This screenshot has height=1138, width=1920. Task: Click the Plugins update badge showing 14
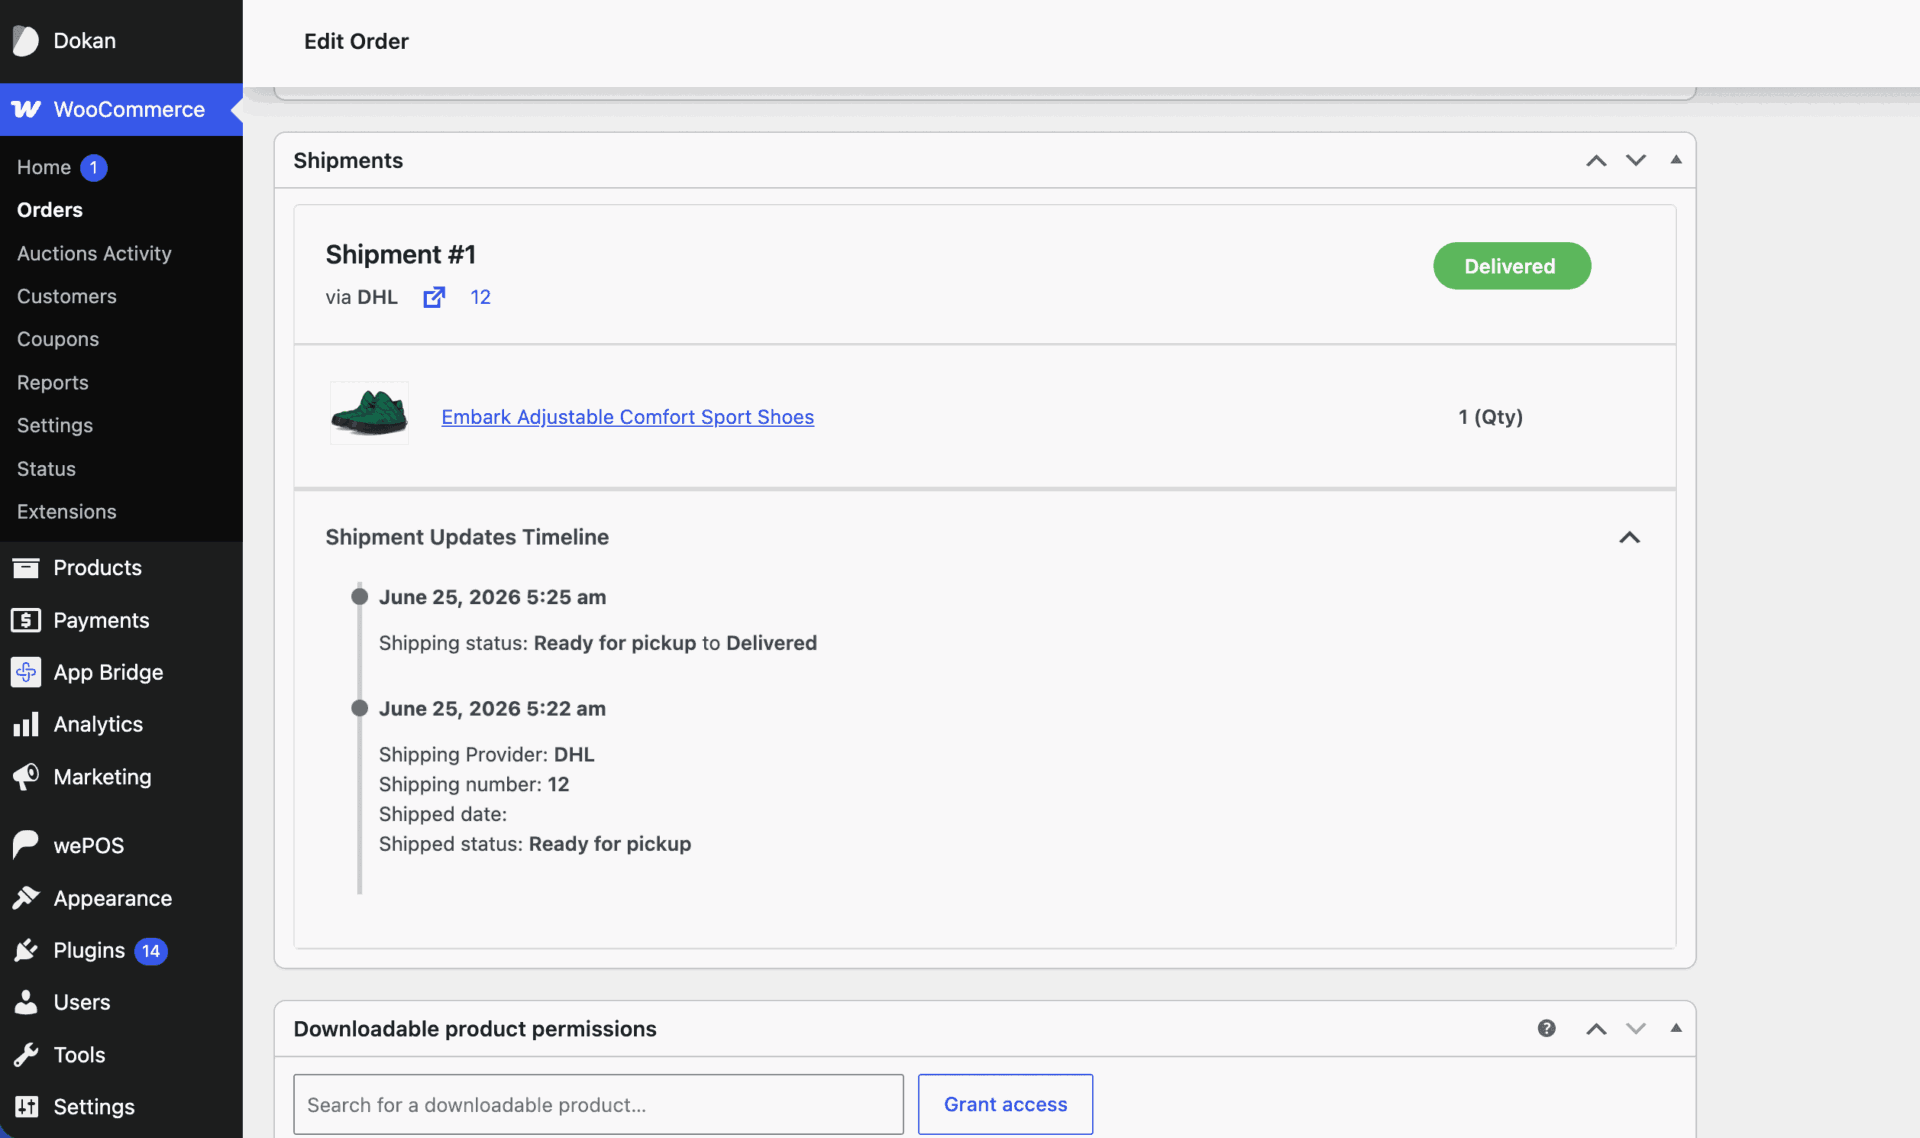[151, 951]
